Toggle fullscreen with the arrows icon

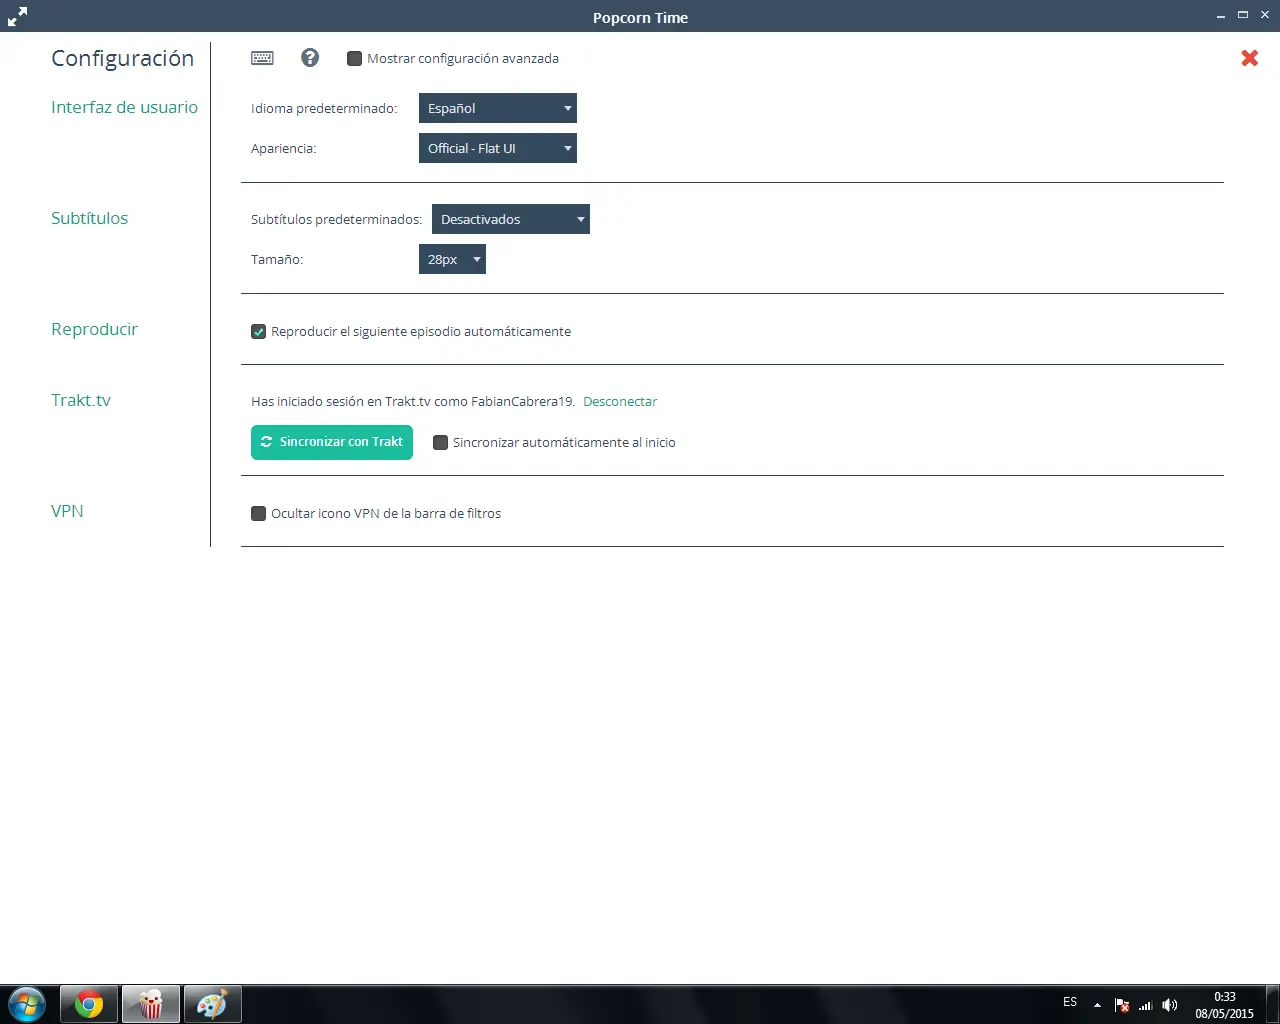point(17,16)
